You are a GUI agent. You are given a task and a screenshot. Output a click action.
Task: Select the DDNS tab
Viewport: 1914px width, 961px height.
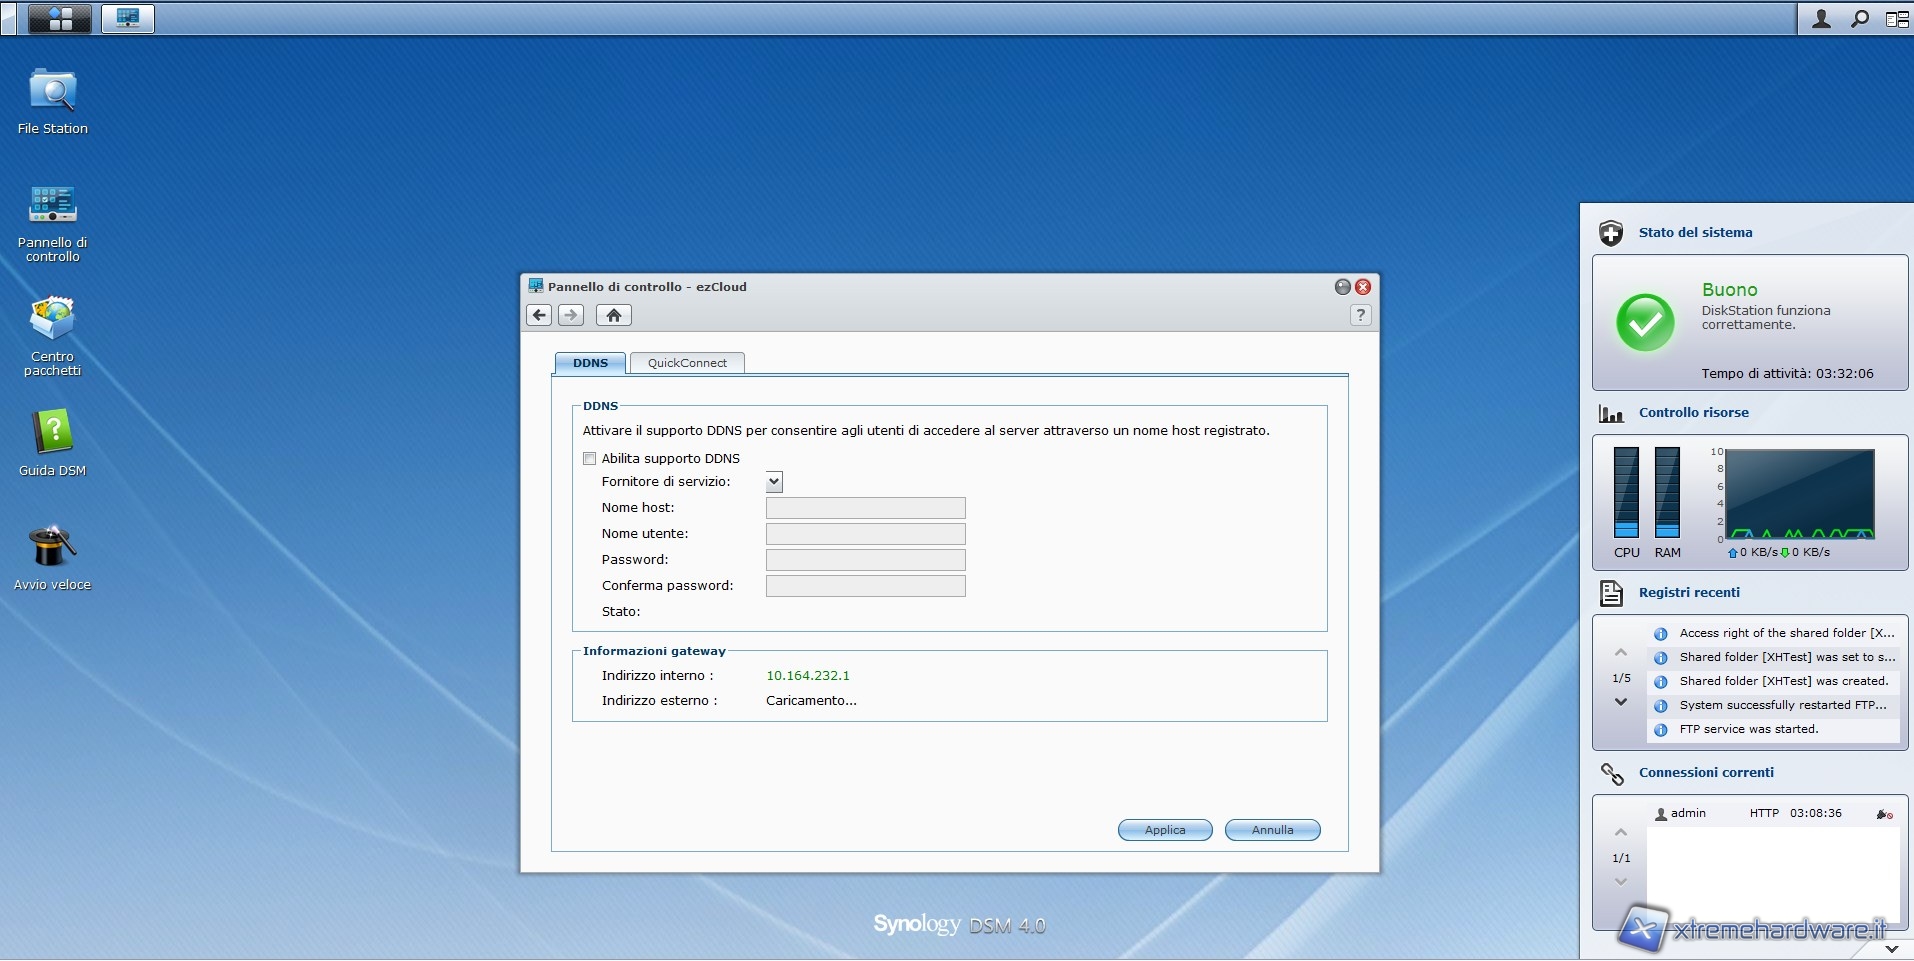click(590, 363)
